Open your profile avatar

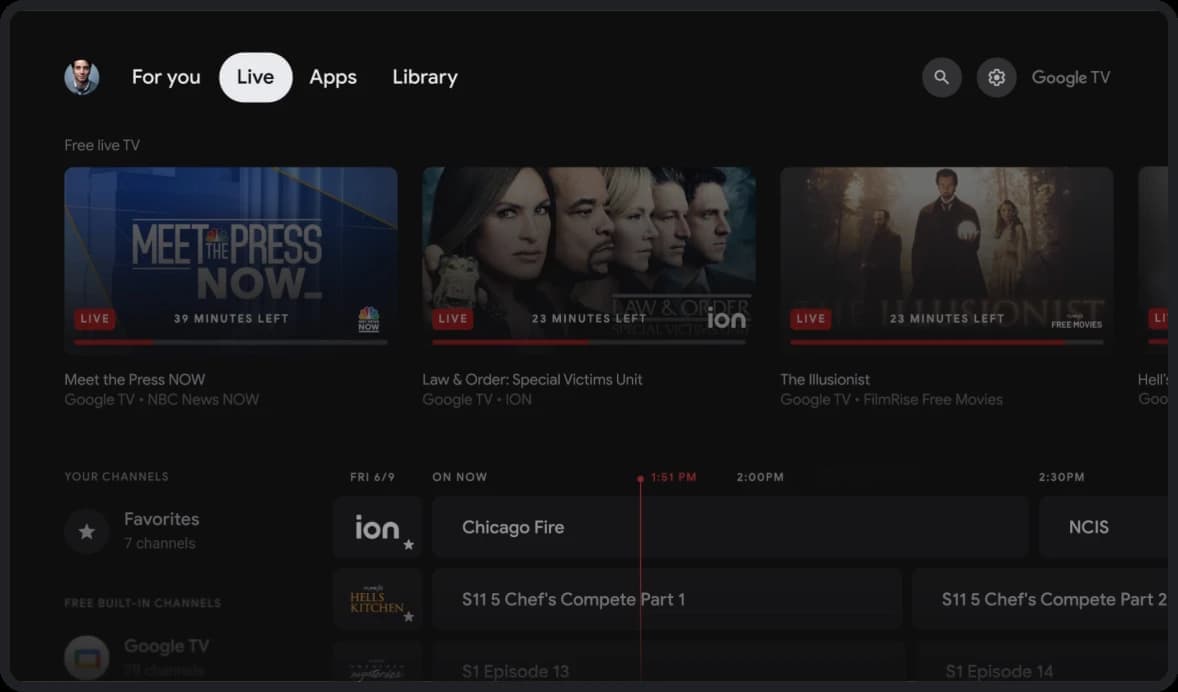[x=82, y=77]
